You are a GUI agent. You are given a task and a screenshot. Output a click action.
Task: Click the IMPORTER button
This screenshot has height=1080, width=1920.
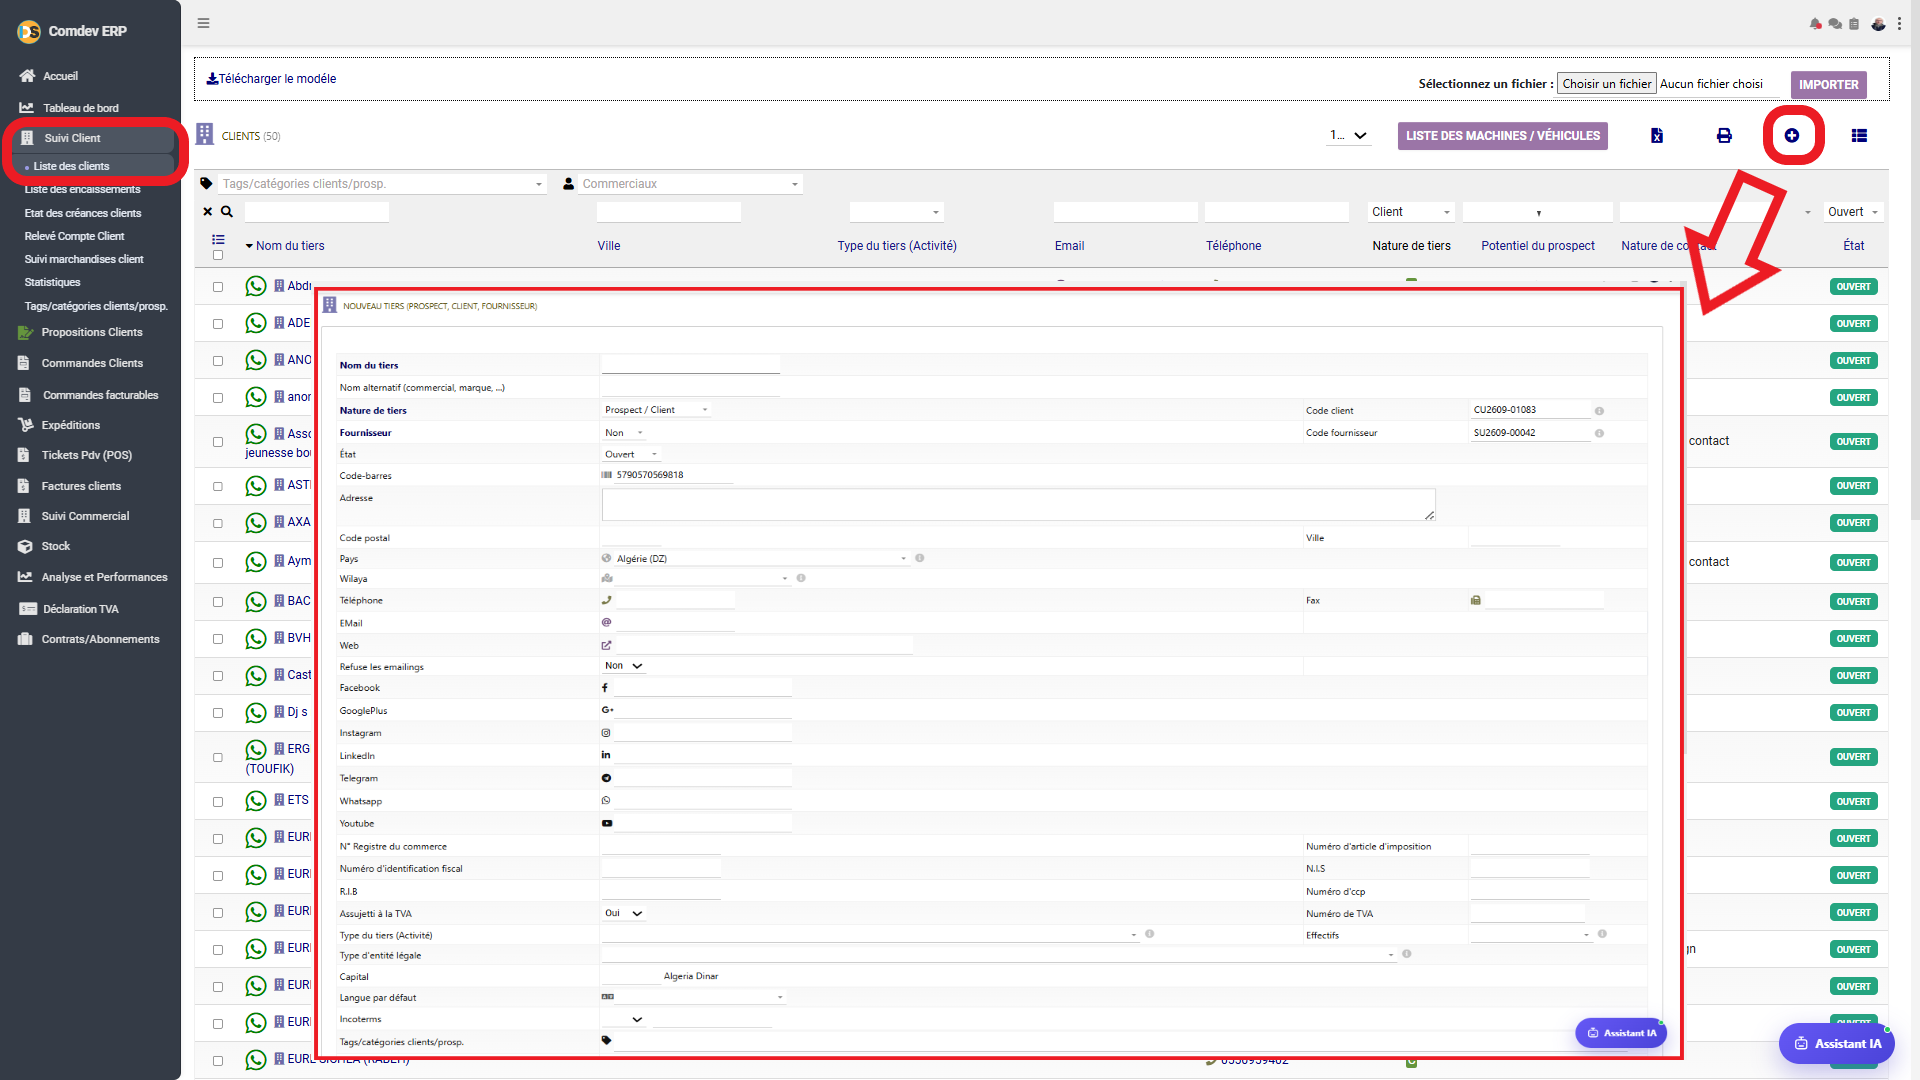[1828, 85]
